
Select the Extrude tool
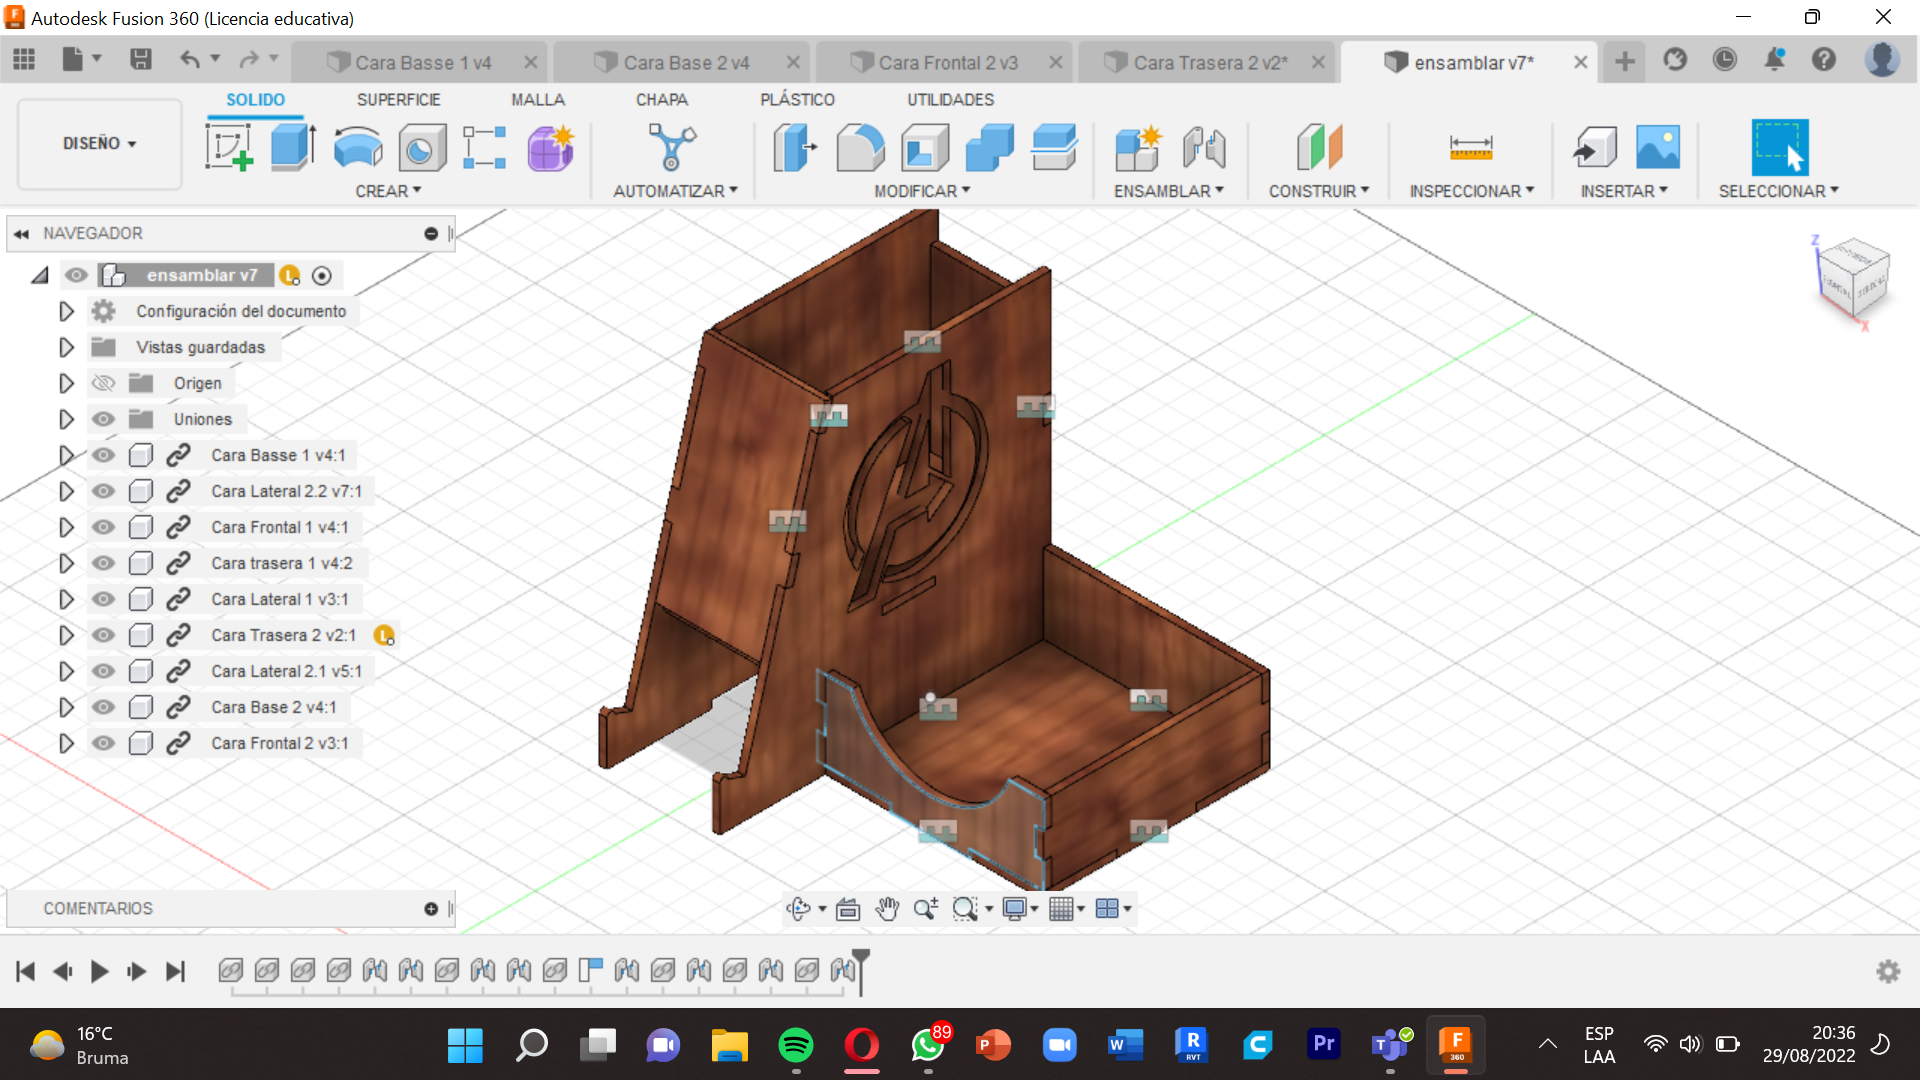point(291,147)
